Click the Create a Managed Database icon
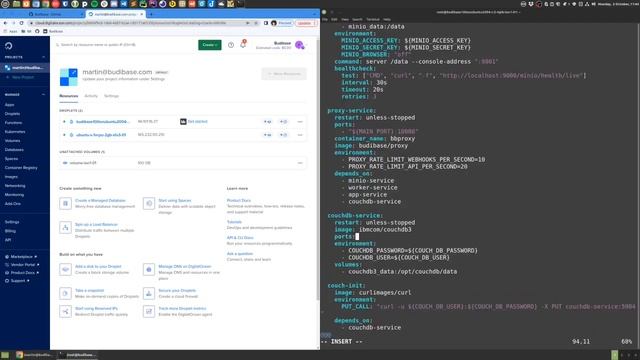Screen dimensions: 640x360 pos(65,203)
